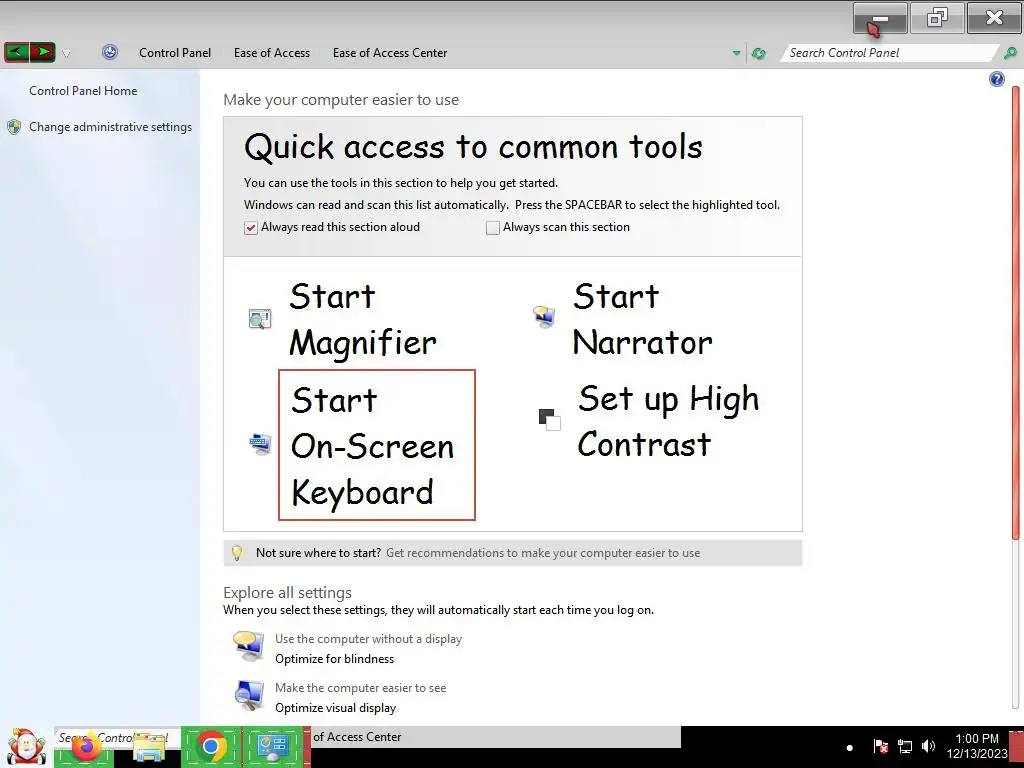
Task: Click Set up High Contrast text
Action: (x=669, y=421)
